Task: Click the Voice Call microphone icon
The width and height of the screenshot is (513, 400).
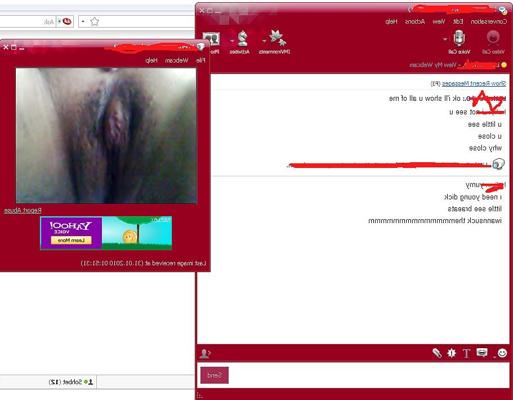Action: tap(459, 38)
